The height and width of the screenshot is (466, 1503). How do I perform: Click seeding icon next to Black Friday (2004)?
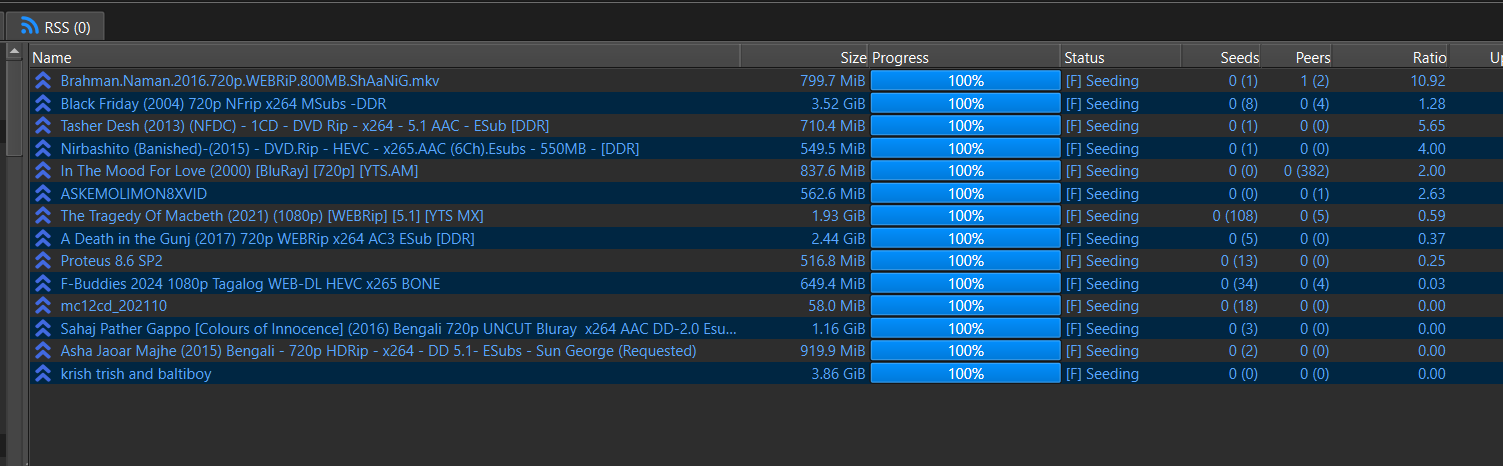43,103
